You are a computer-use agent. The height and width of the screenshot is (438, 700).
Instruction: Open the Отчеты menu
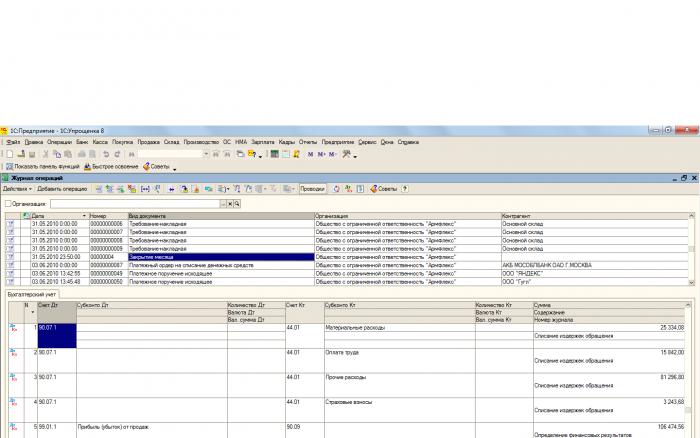tap(308, 142)
